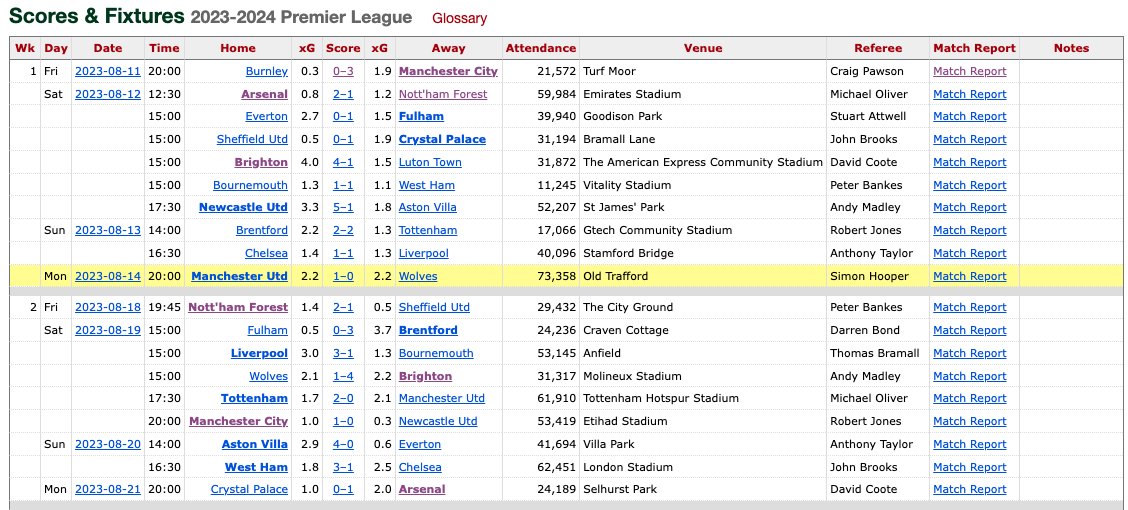The width and height of the screenshot is (1128, 510).
Task: Open date link 2023-08-20
Action: 108,444
